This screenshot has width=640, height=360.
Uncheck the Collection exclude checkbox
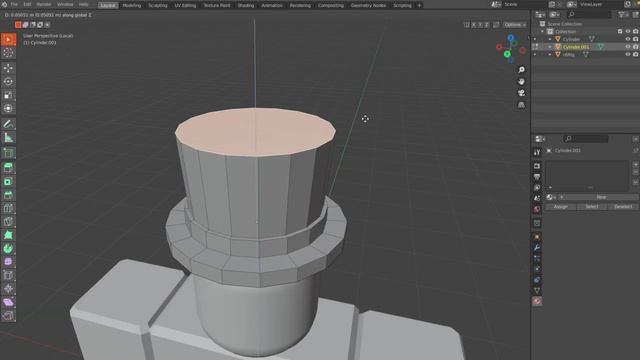click(620, 31)
